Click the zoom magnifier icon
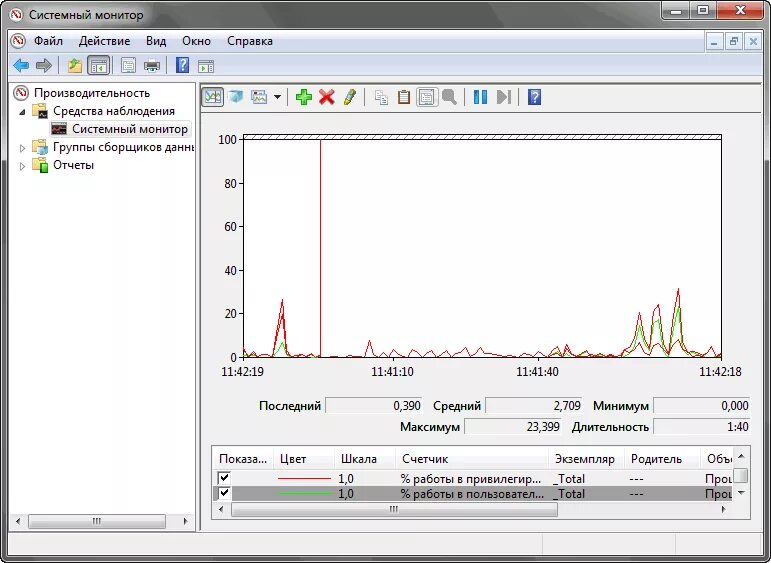The image size is (771, 563). click(x=449, y=96)
